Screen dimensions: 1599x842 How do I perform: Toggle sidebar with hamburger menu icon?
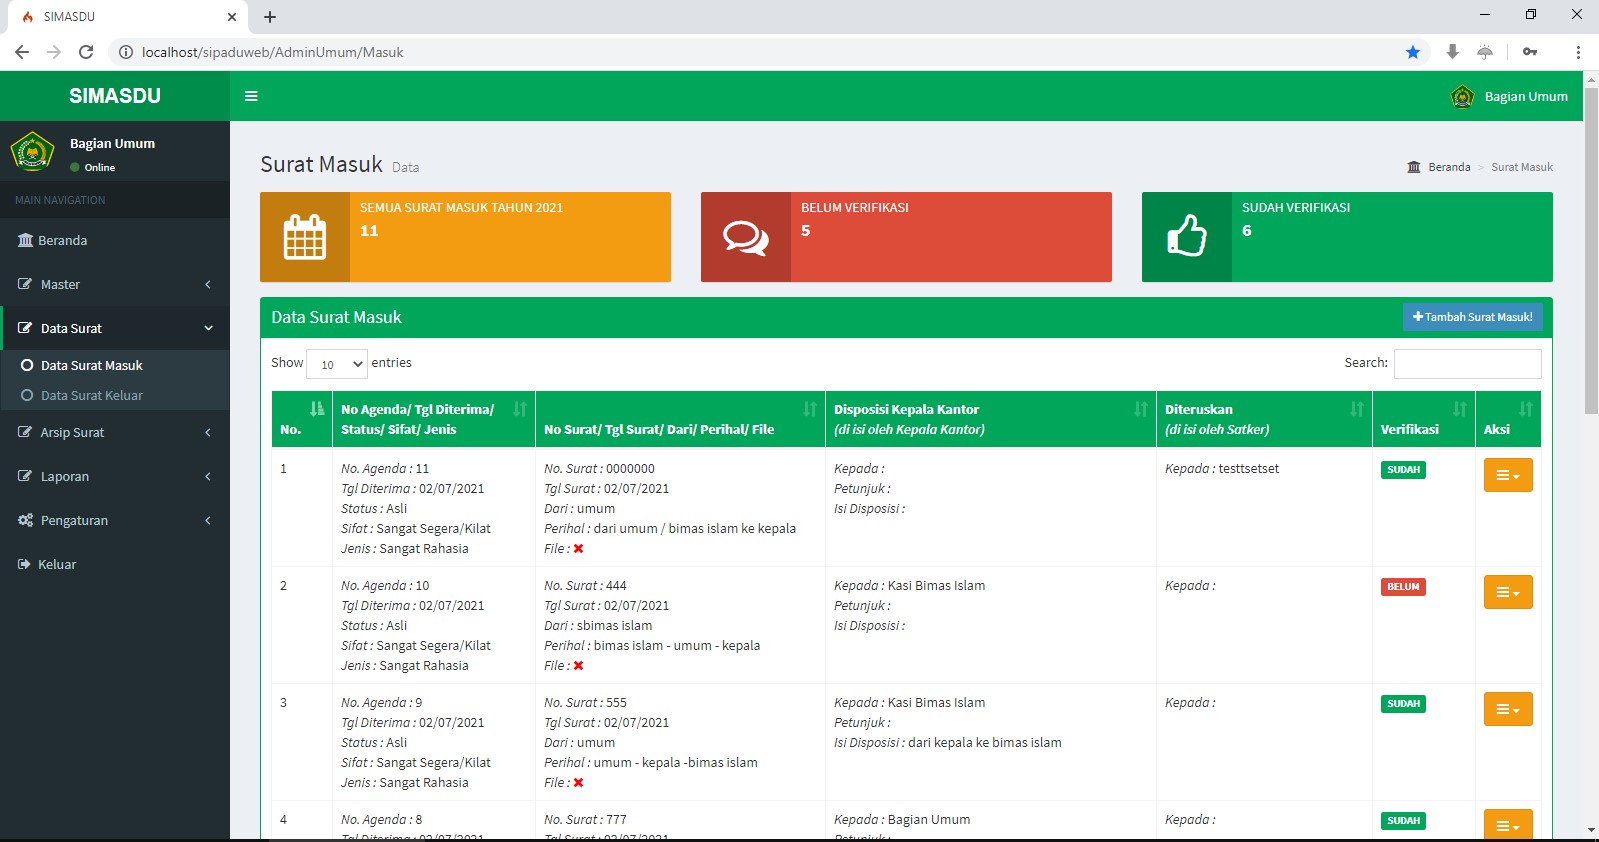pos(251,96)
